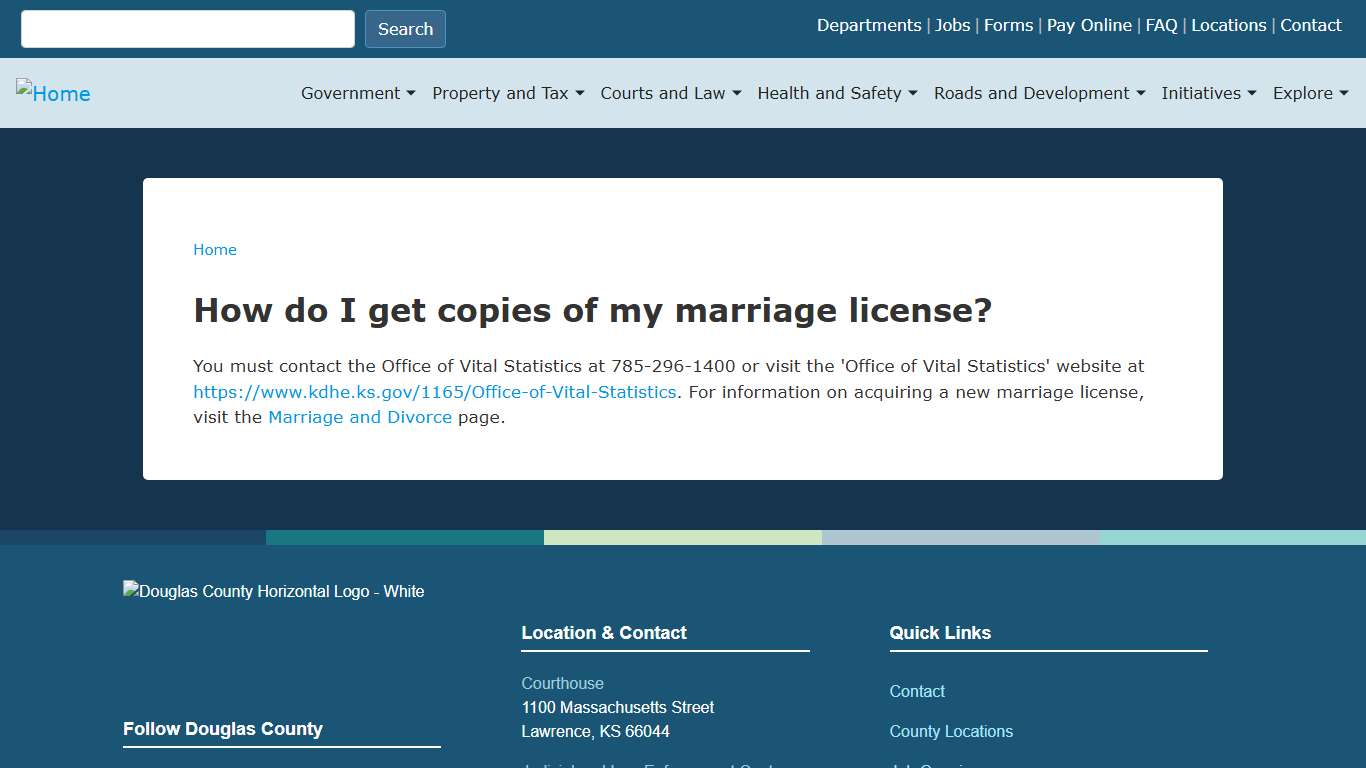The width and height of the screenshot is (1366, 768).
Task: Click inside the search text box
Action: (186, 28)
